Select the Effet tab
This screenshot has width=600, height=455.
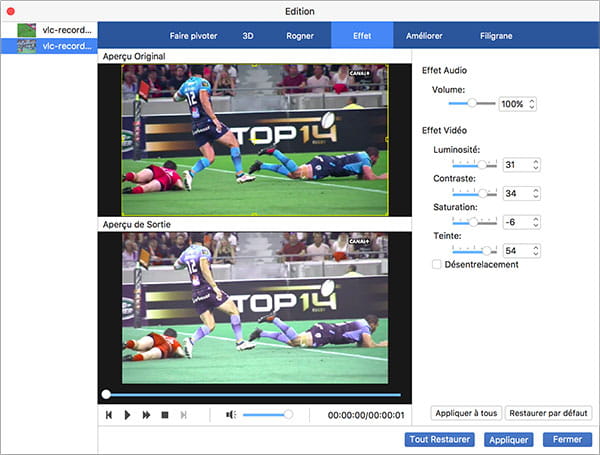tap(362, 36)
